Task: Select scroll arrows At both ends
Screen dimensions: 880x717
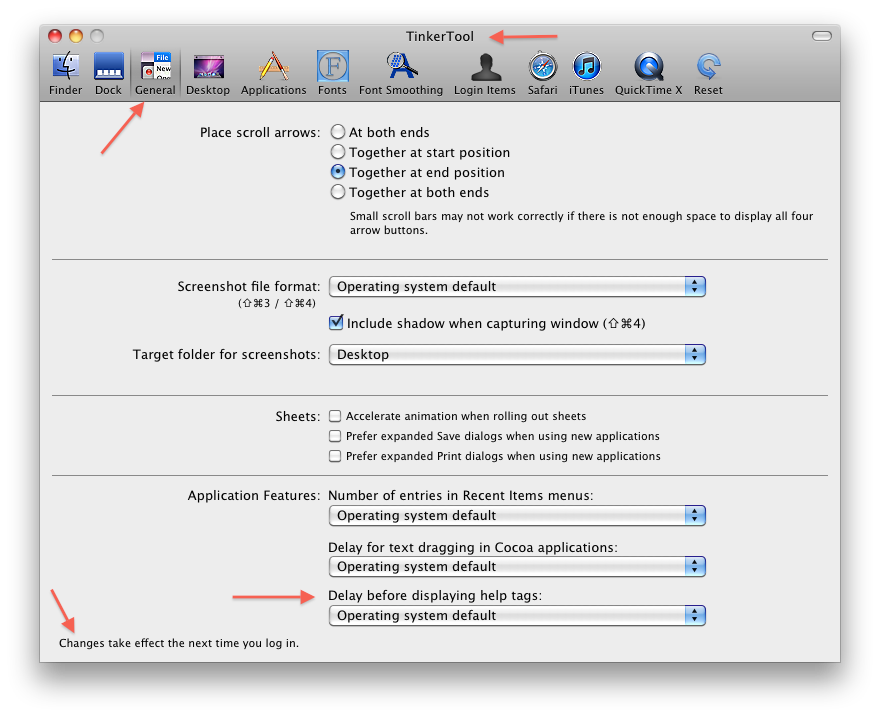Action: (x=338, y=132)
